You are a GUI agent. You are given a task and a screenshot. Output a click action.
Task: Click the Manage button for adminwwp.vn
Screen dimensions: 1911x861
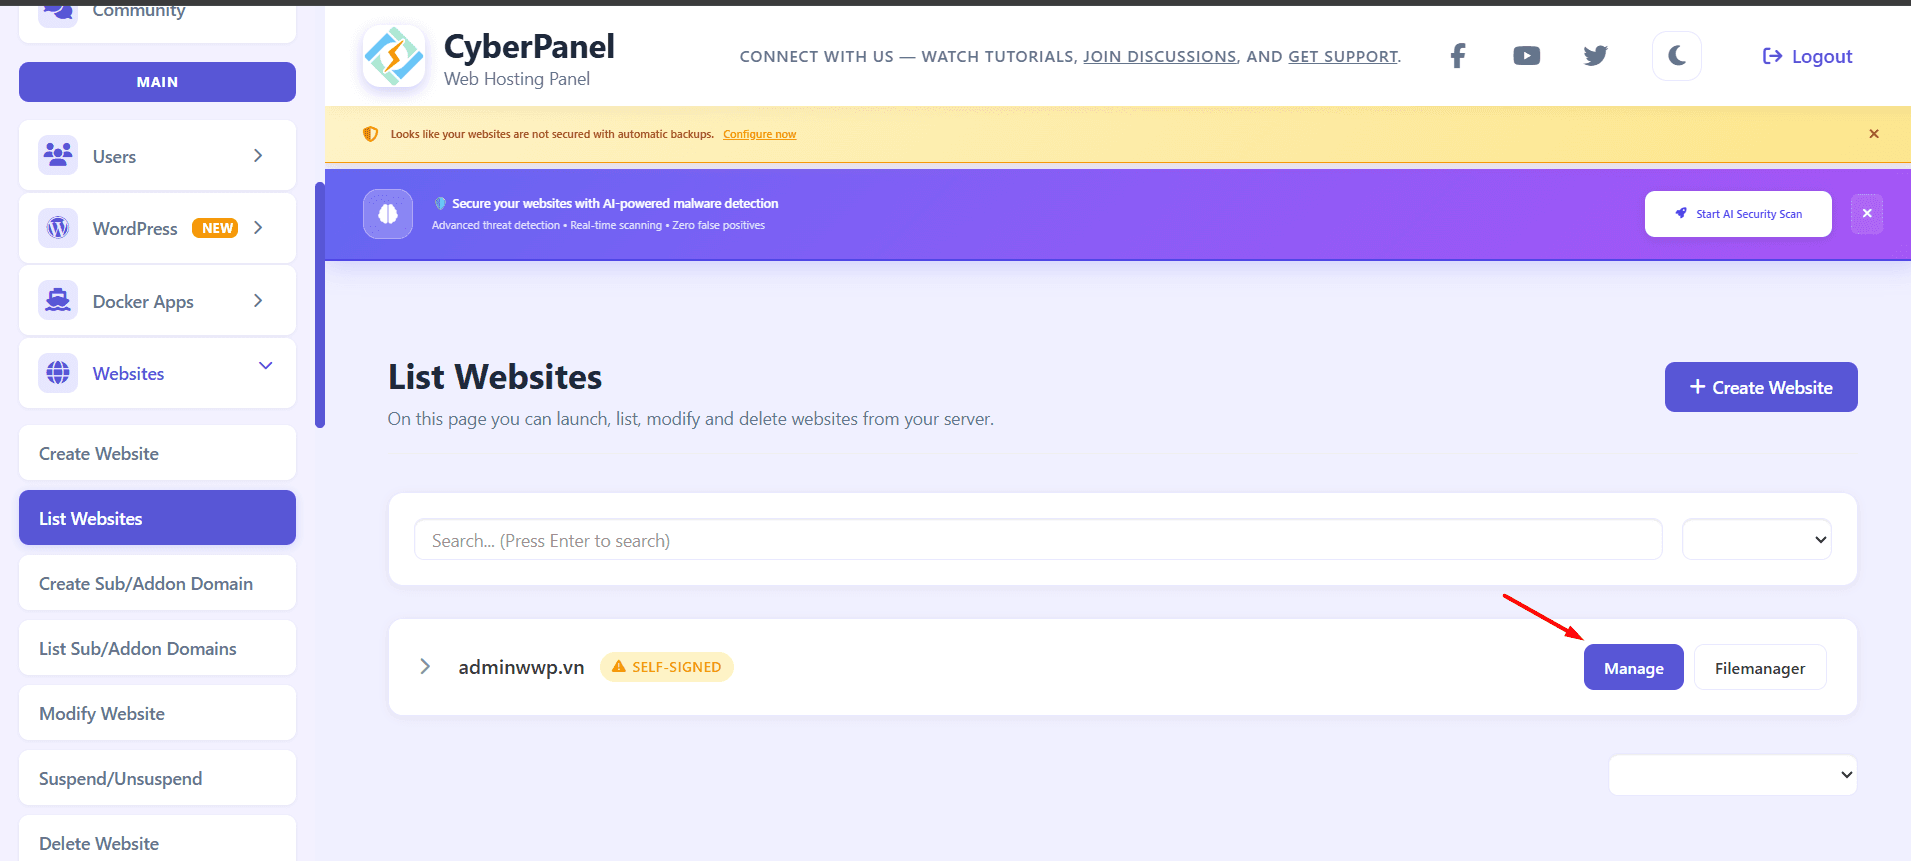pos(1633,668)
